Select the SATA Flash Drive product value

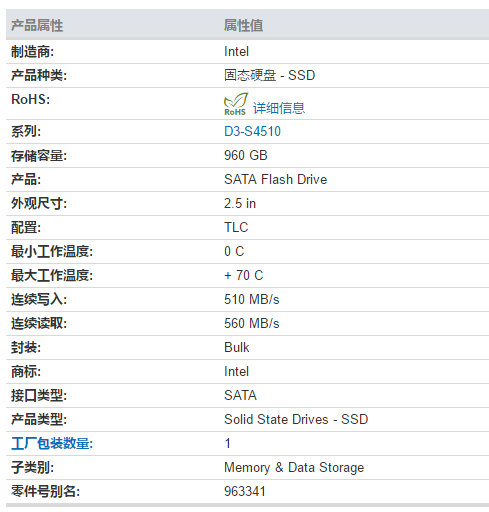(x=276, y=179)
